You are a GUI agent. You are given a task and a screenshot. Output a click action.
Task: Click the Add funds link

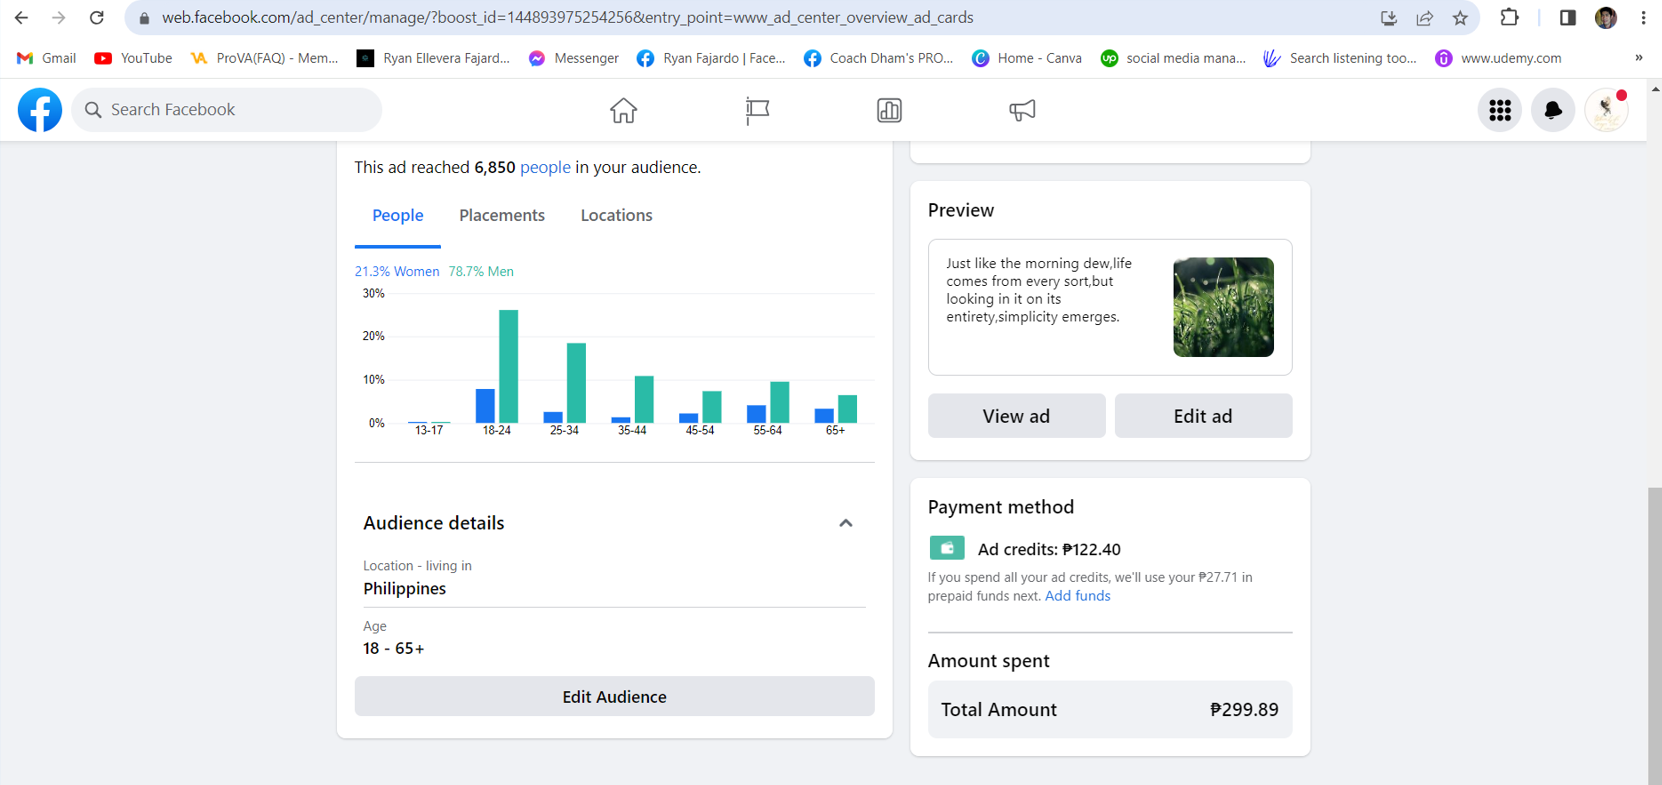tap(1077, 596)
